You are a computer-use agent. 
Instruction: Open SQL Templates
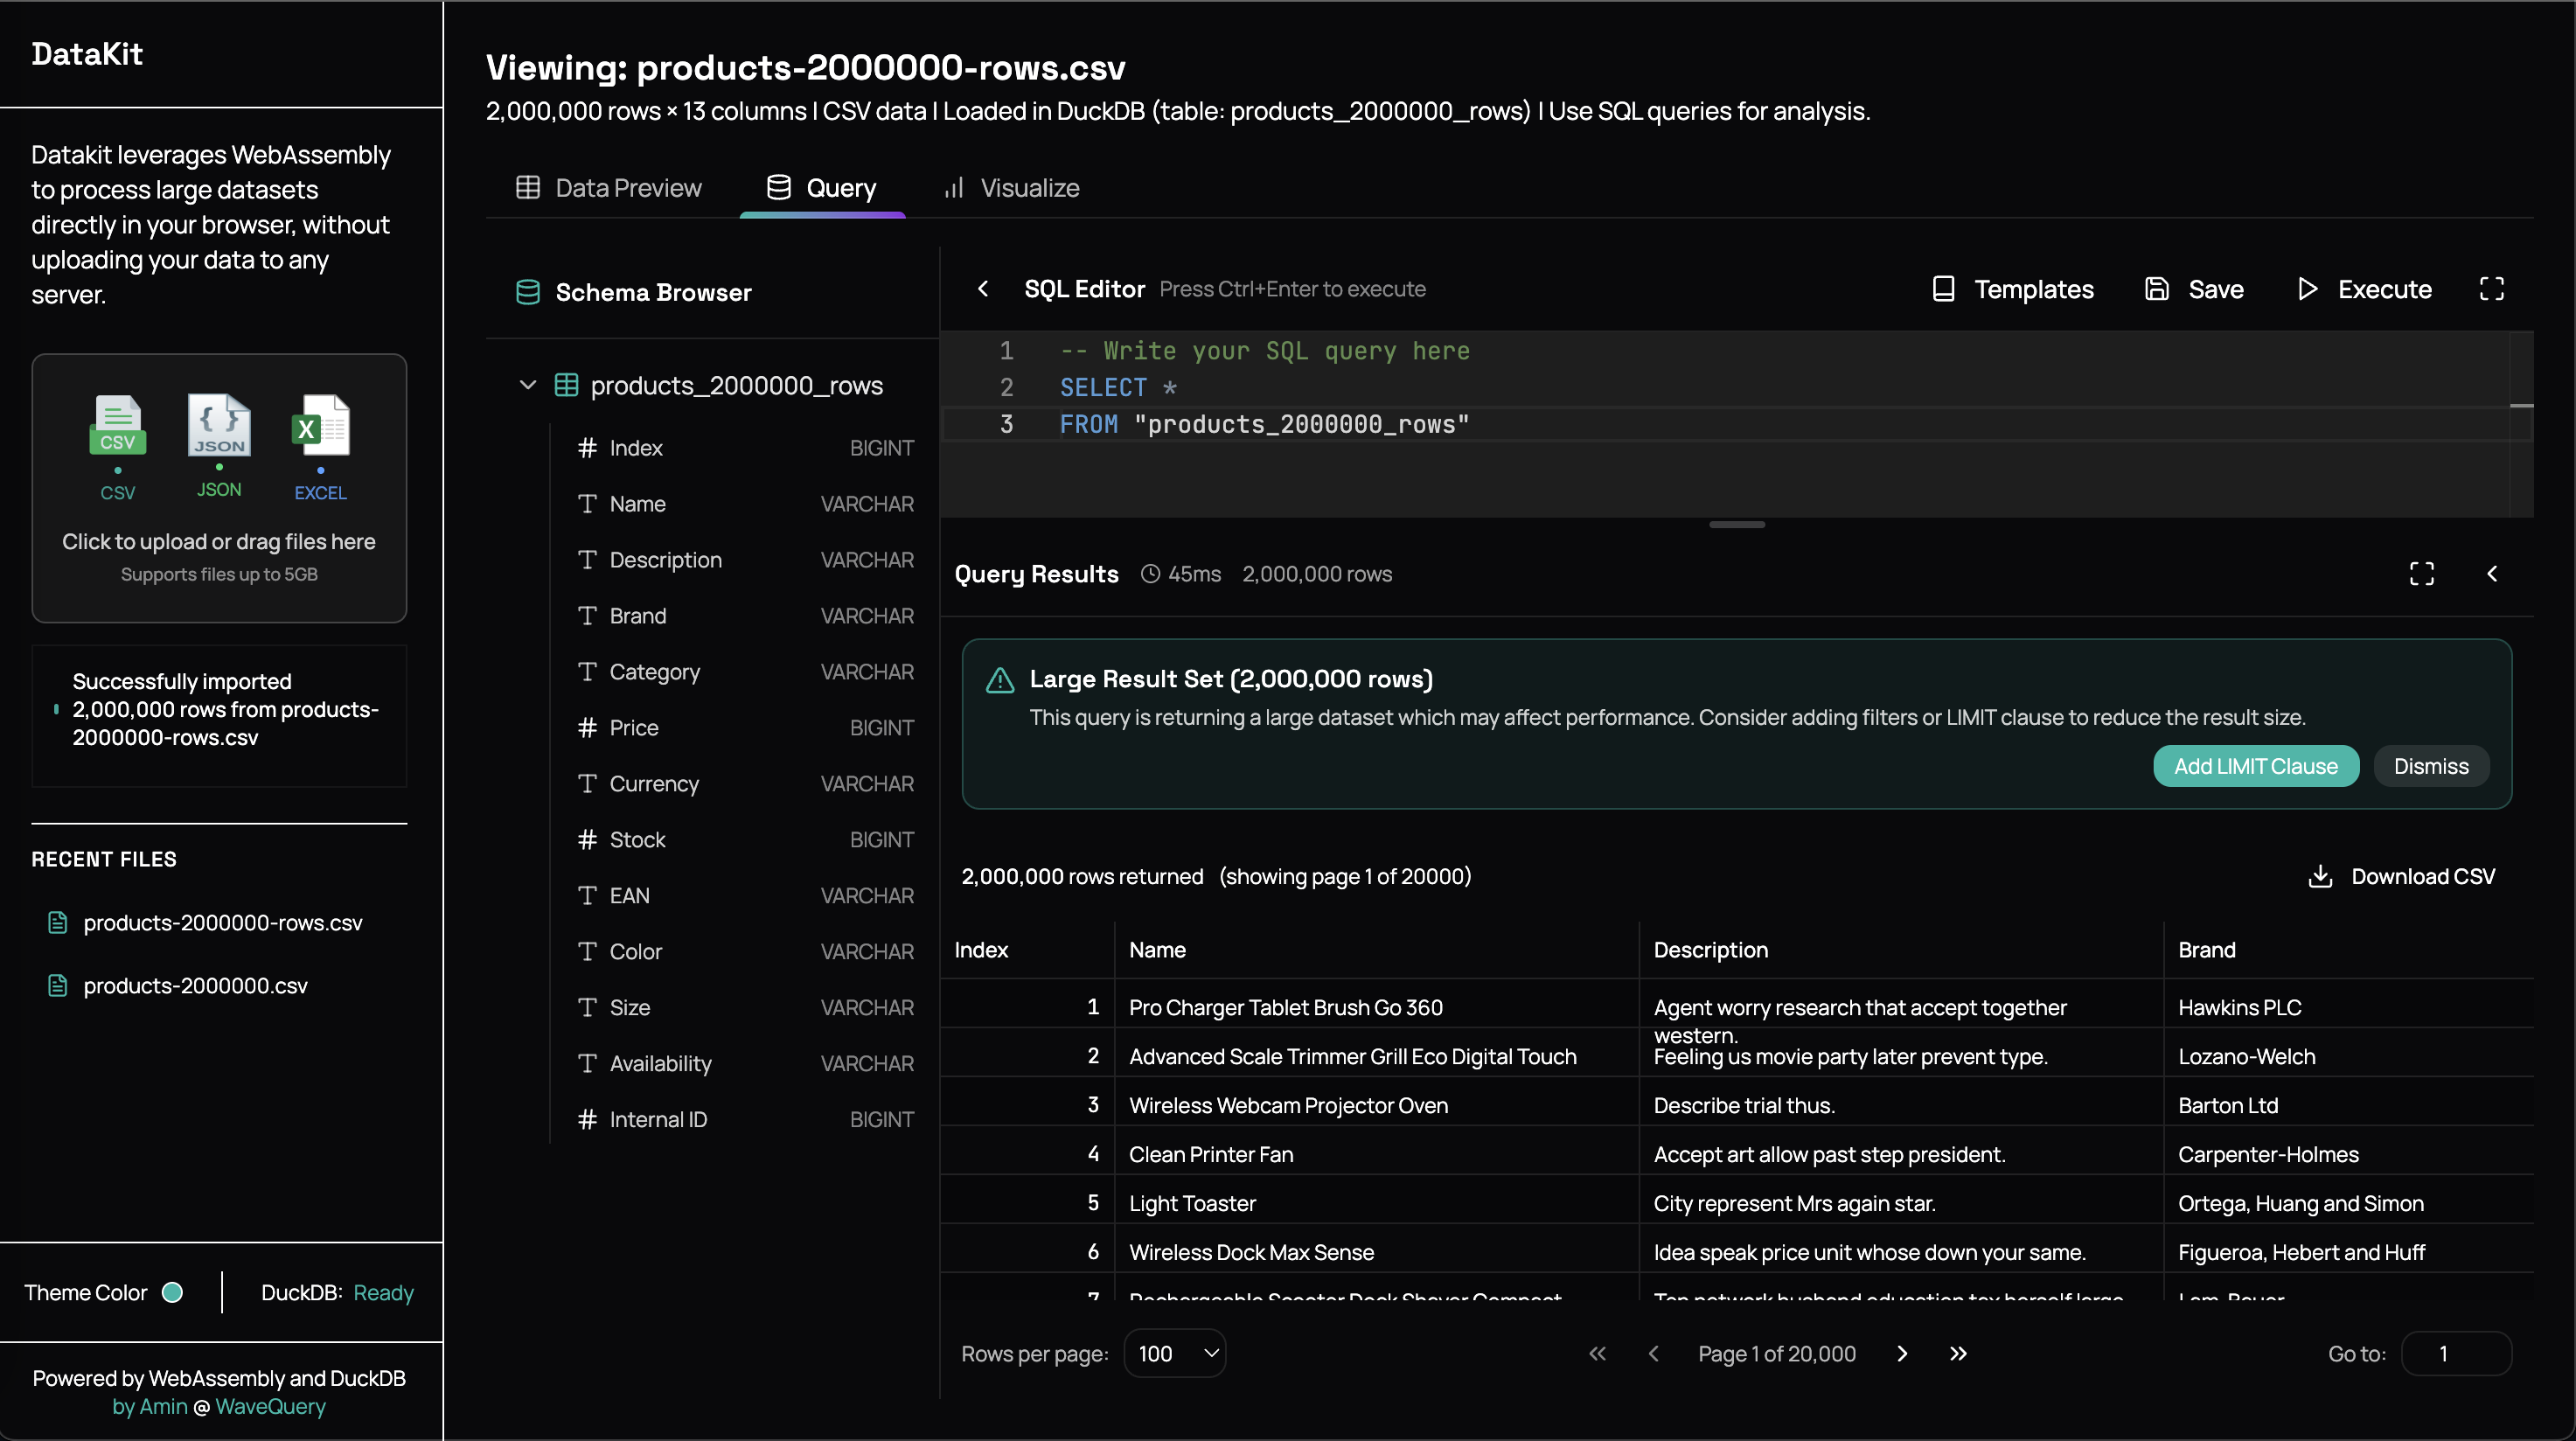click(x=2013, y=289)
